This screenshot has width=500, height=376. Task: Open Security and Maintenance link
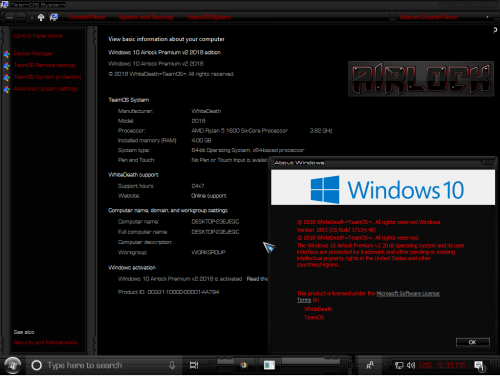tap(45, 342)
